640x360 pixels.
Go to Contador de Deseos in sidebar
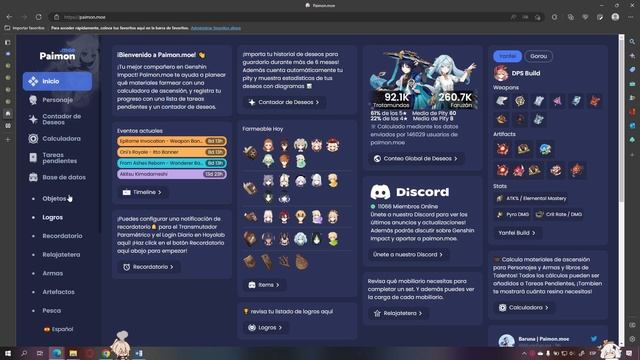pyautogui.click(x=57, y=119)
